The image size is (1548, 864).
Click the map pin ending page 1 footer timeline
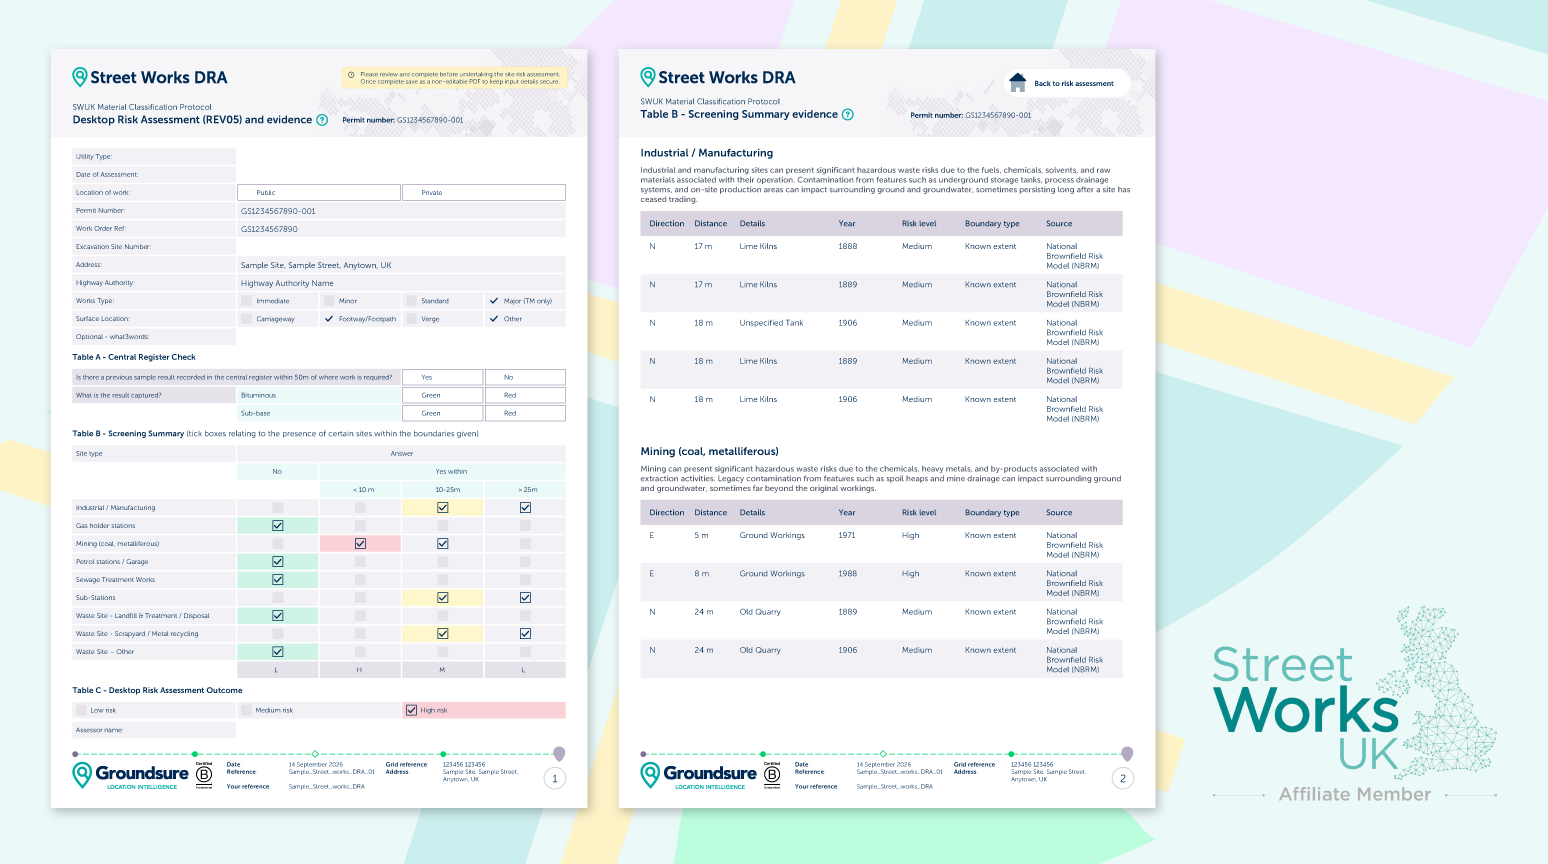(x=559, y=753)
